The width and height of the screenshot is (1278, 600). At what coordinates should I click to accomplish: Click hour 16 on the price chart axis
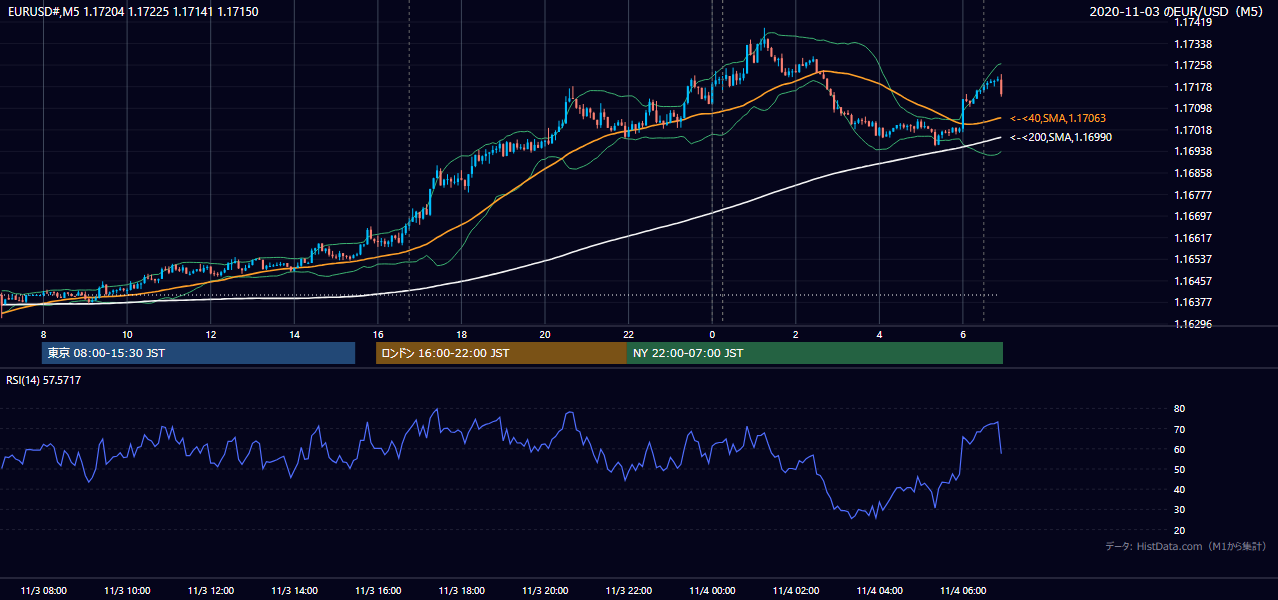378,334
